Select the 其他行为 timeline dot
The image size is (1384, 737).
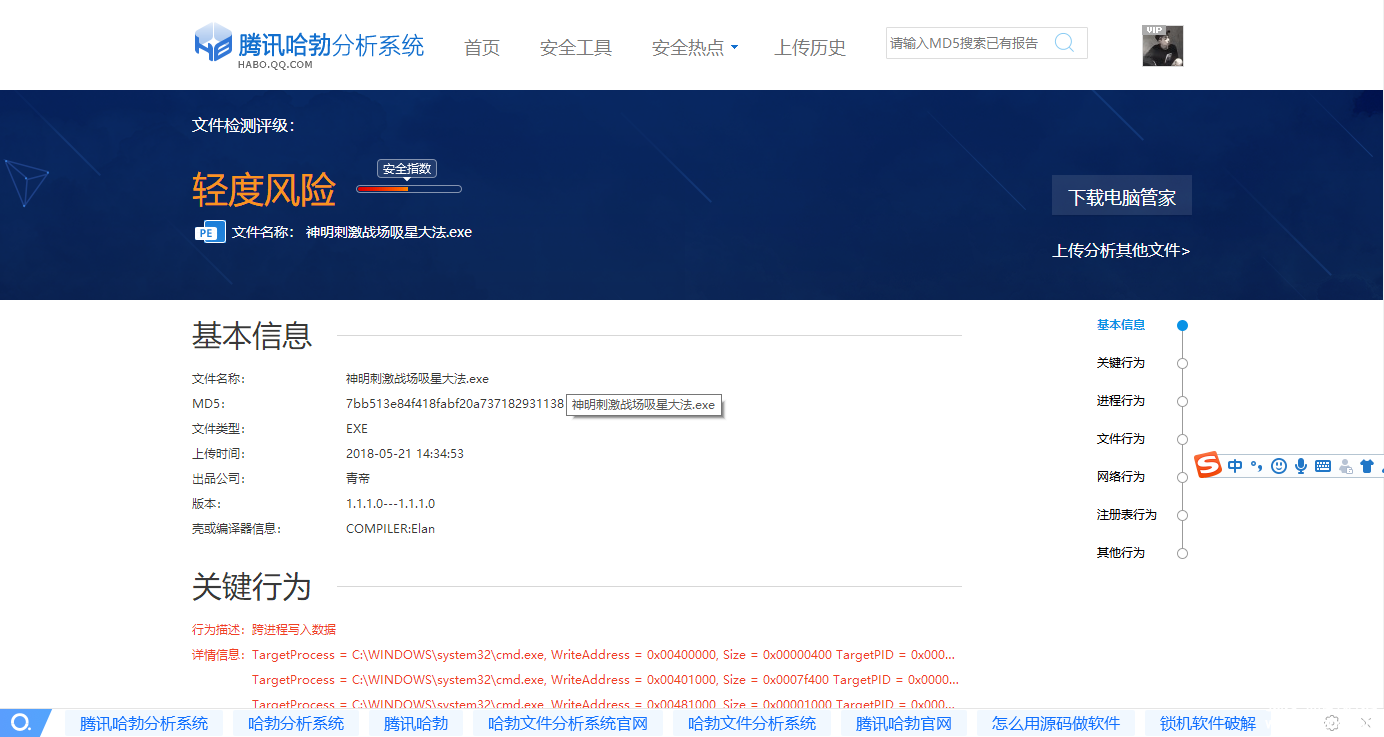1182,553
